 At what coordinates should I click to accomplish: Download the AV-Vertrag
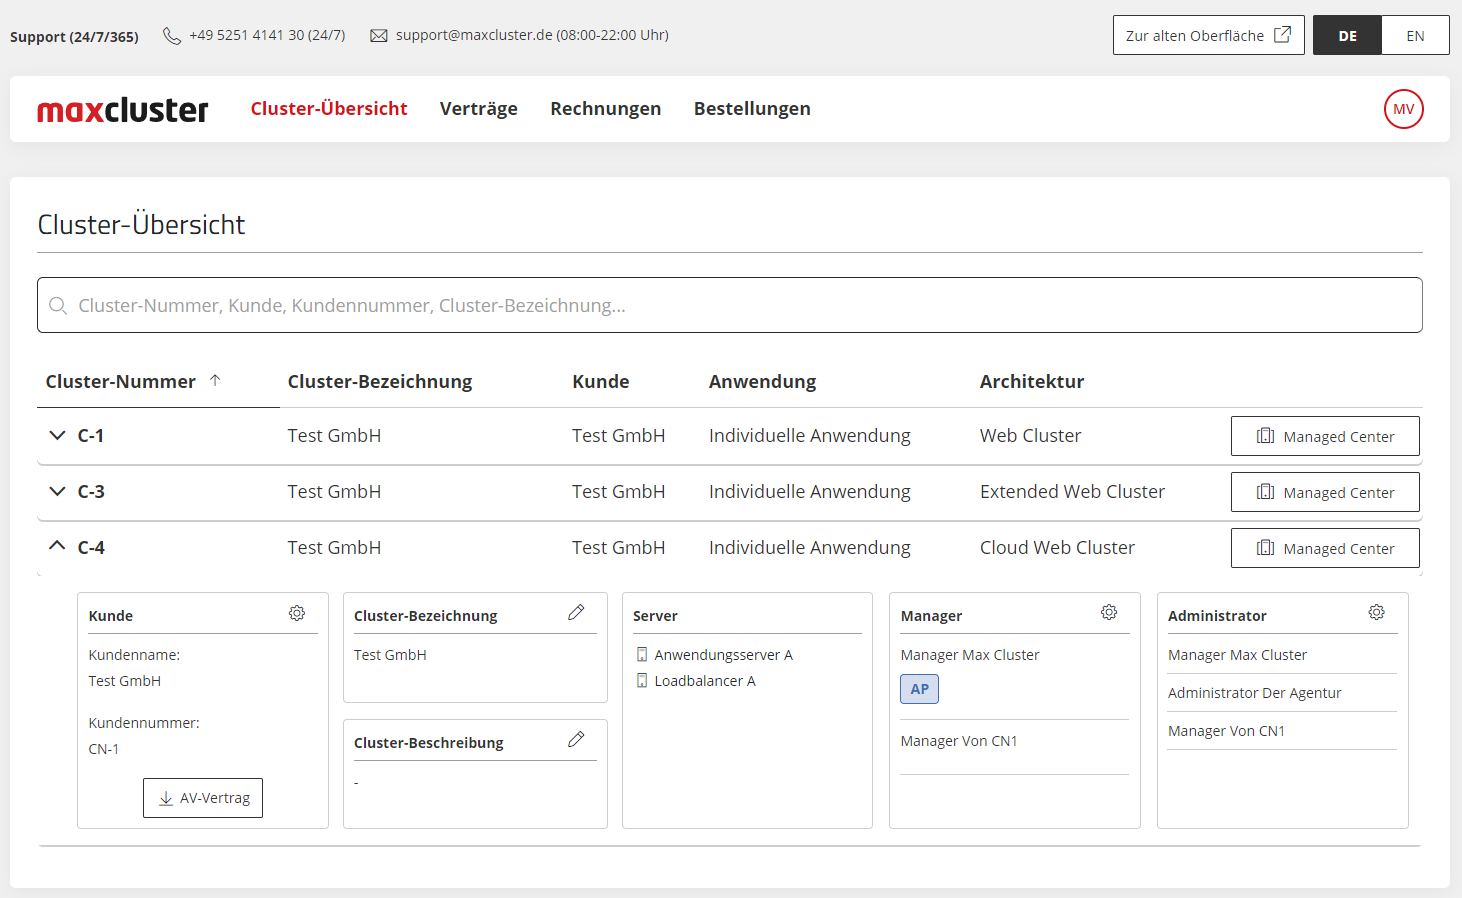[203, 798]
